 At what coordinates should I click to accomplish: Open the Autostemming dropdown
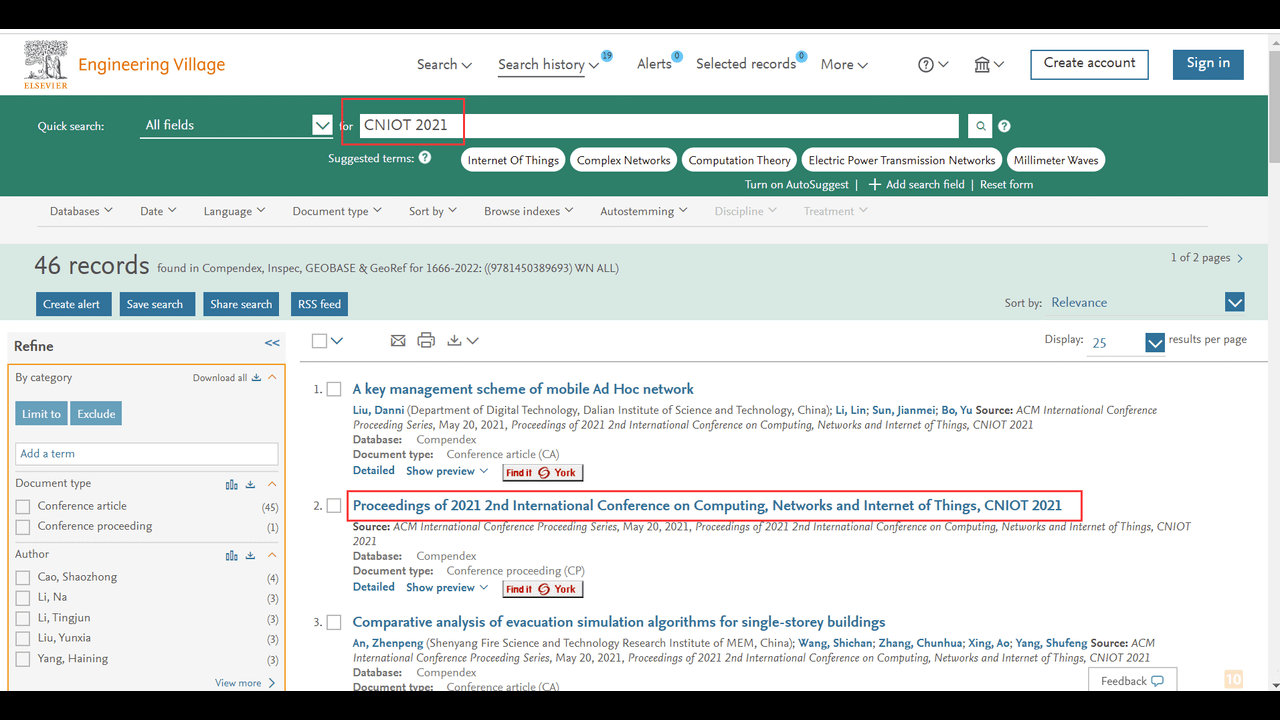[644, 211]
